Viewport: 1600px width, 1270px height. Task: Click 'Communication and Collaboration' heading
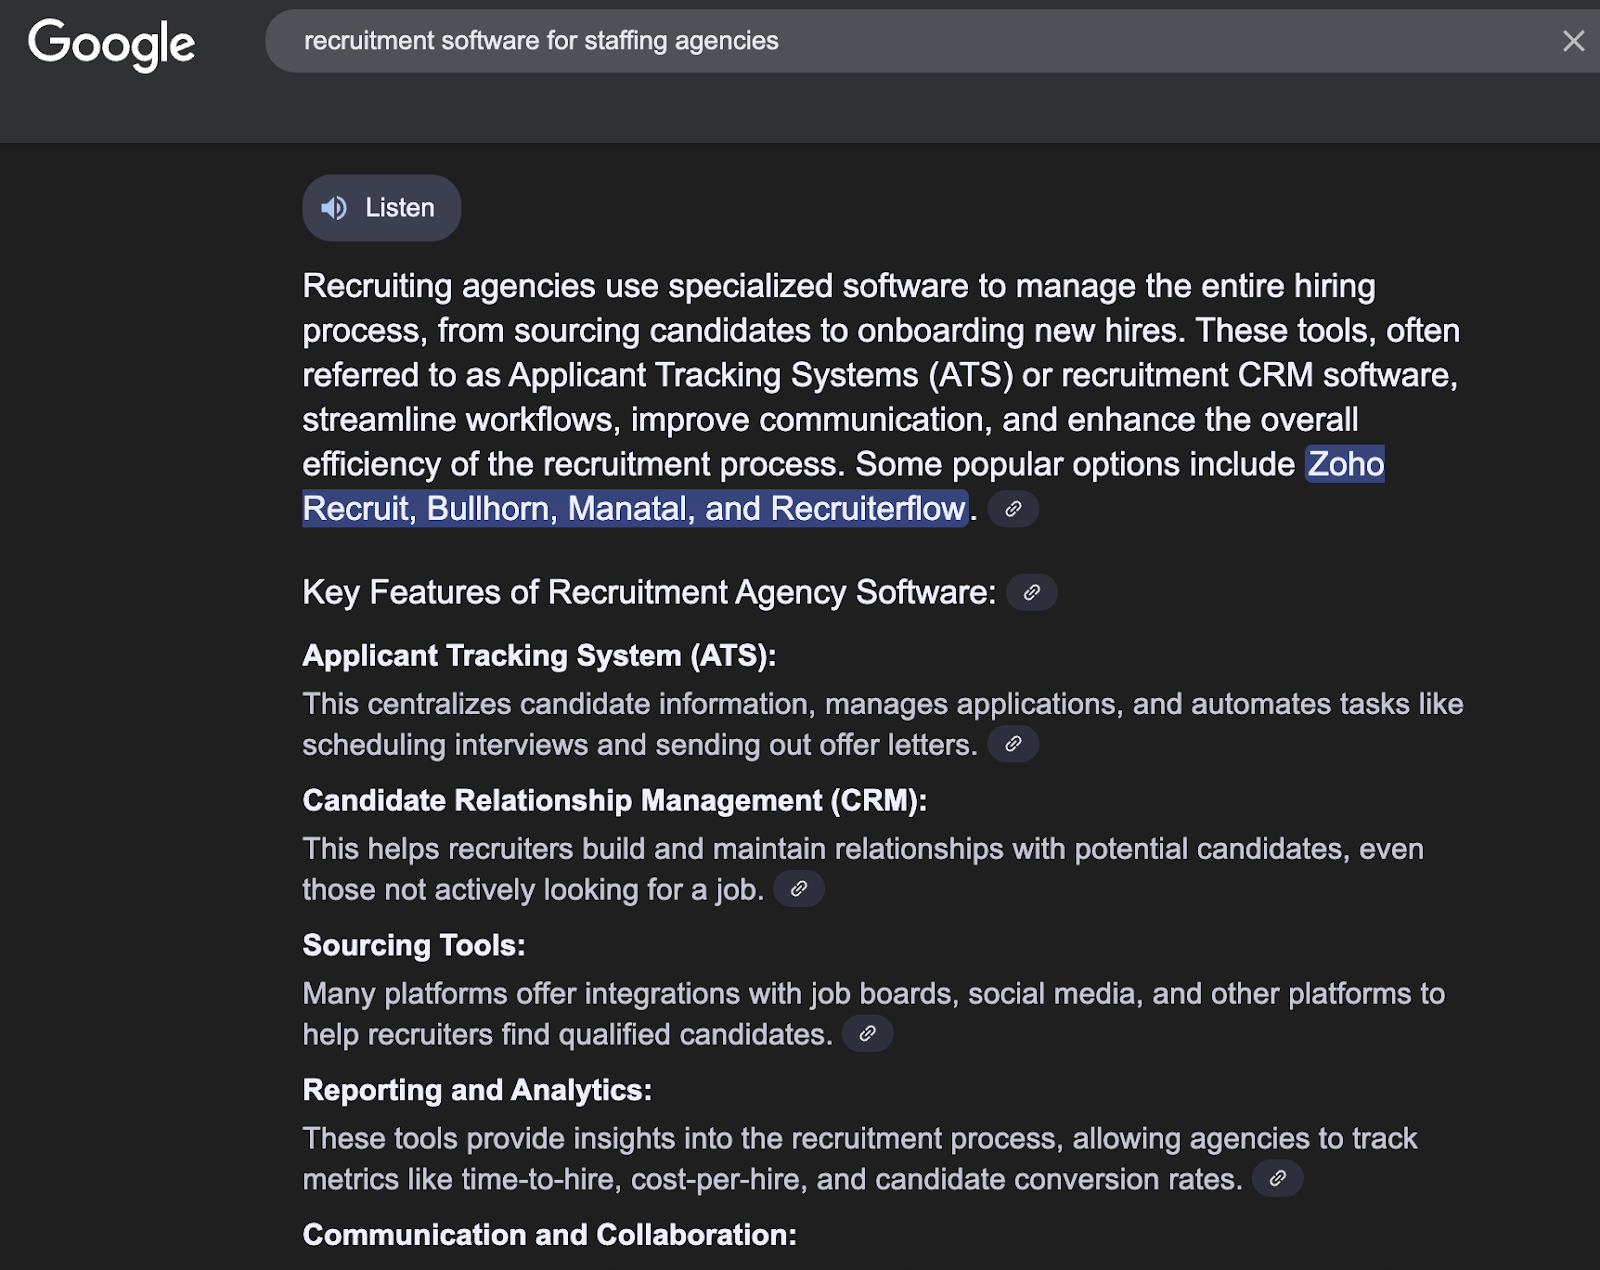(x=549, y=1235)
